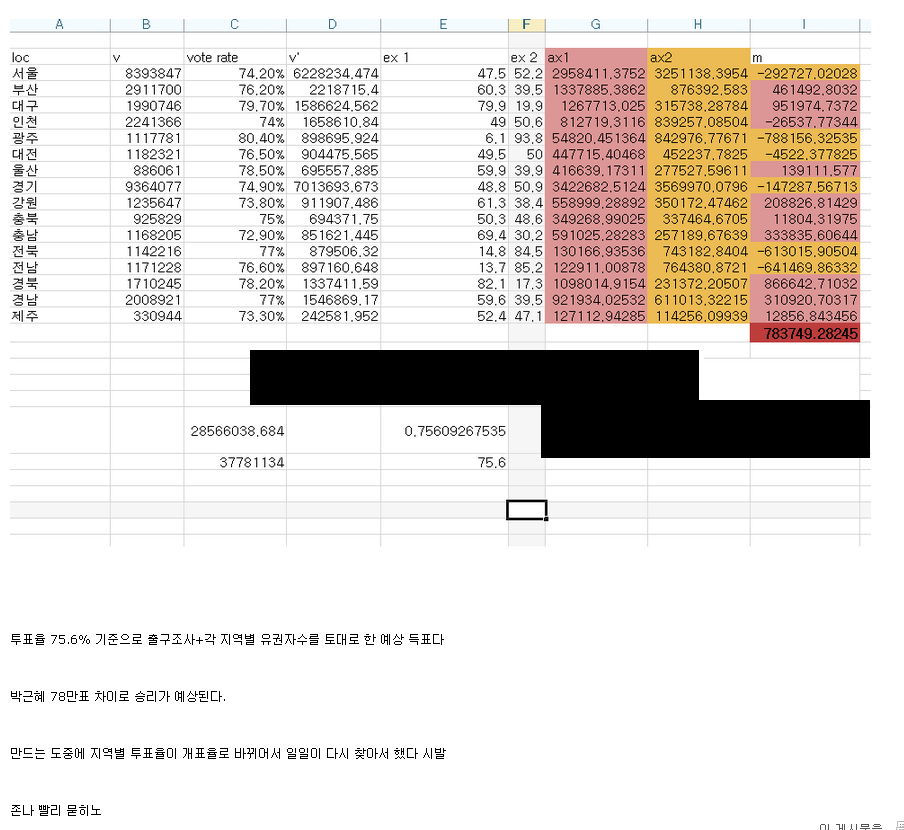Click the cell with value 6228234.474
Screen dimensions: 904x830
point(333,73)
